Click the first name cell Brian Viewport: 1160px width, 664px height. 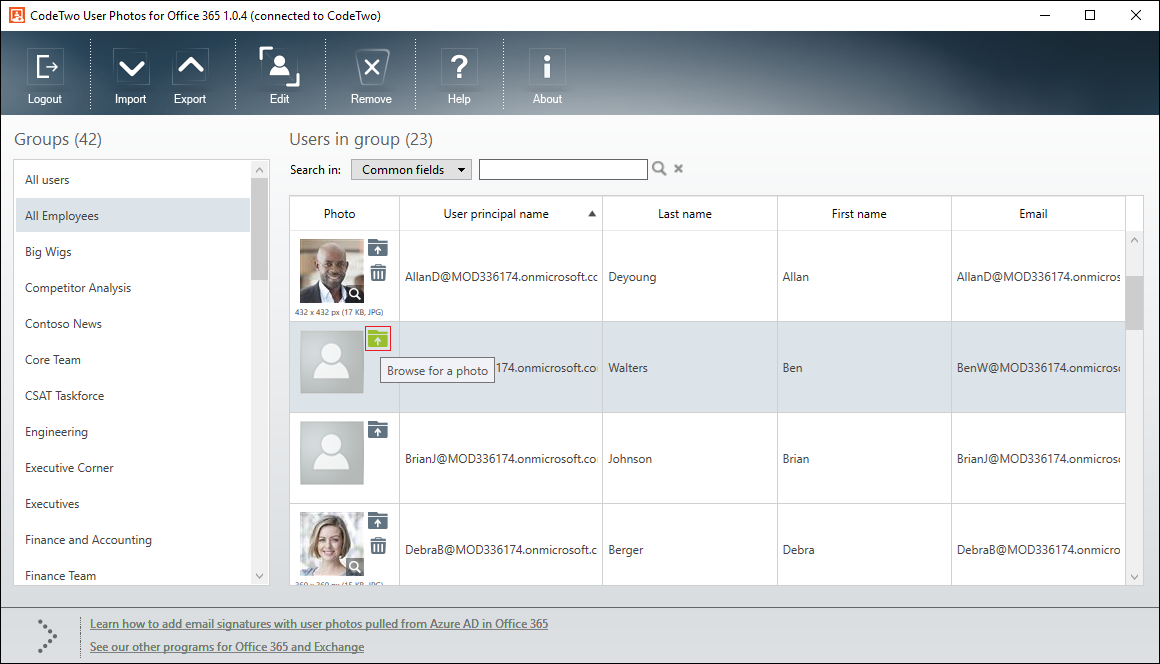[x=864, y=458]
